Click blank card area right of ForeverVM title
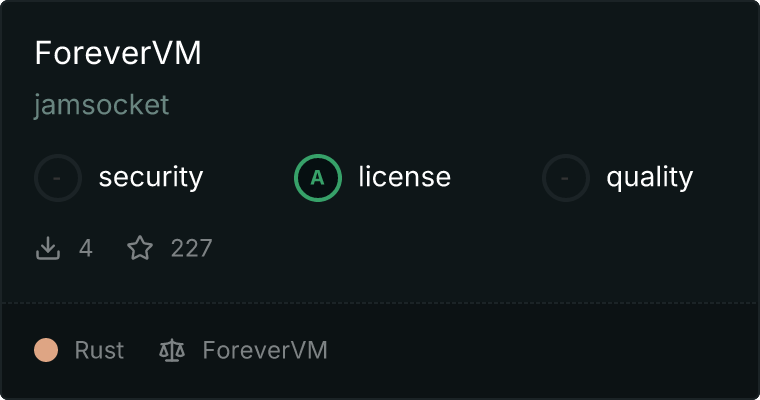Viewport: 760px width, 400px height. (480, 52)
